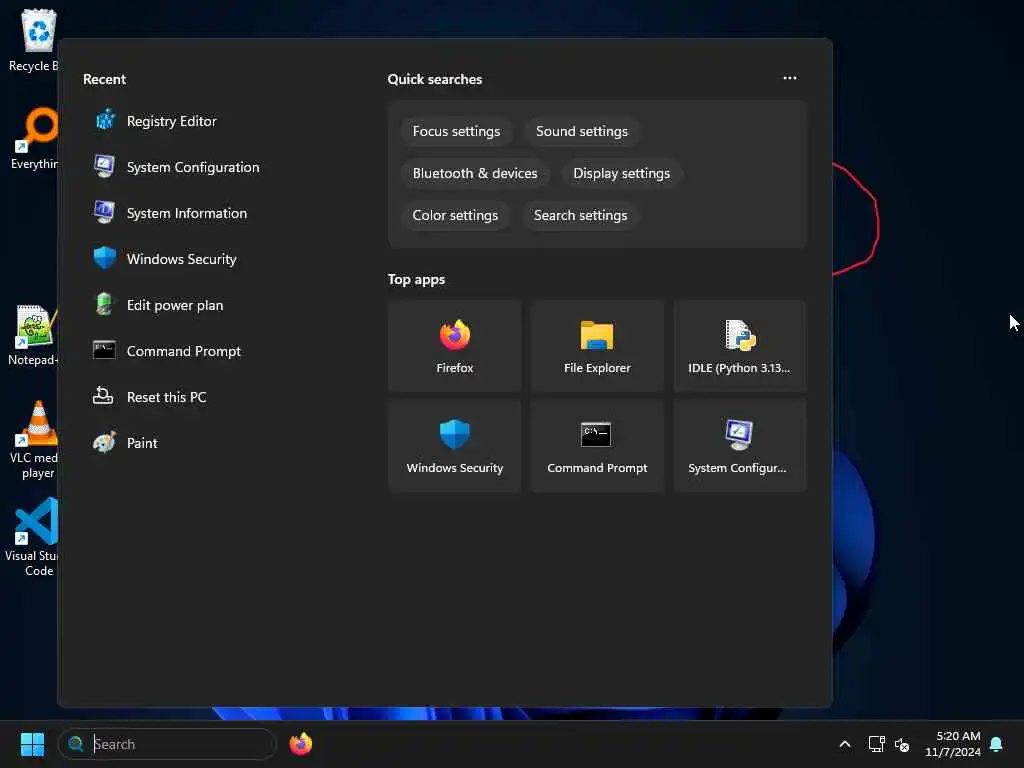This screenshot has width=1024, height=768.
Task: Click the taskbar Search input field
Action: [167, 744]
